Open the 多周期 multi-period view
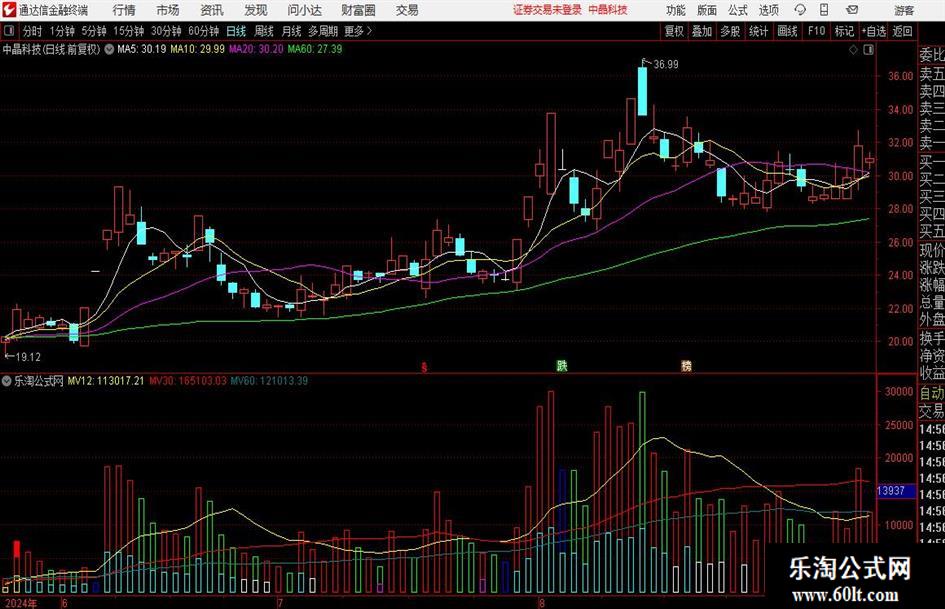 (x=323, y=31)
